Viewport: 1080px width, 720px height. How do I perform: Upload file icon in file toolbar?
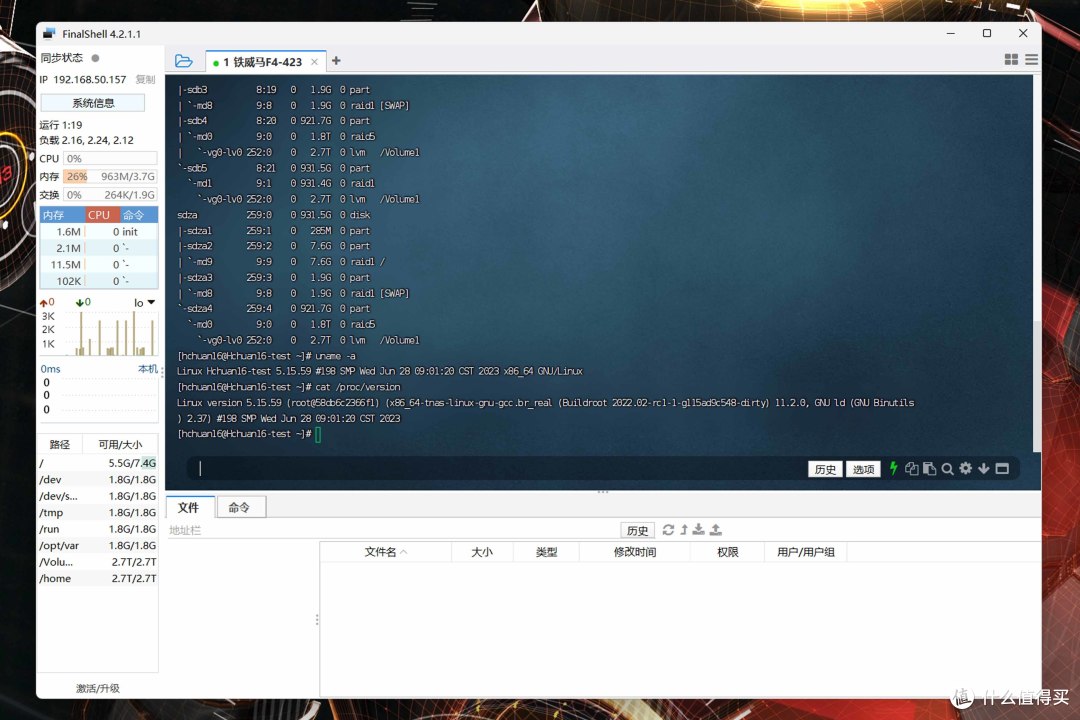click(x=716, y=529)
